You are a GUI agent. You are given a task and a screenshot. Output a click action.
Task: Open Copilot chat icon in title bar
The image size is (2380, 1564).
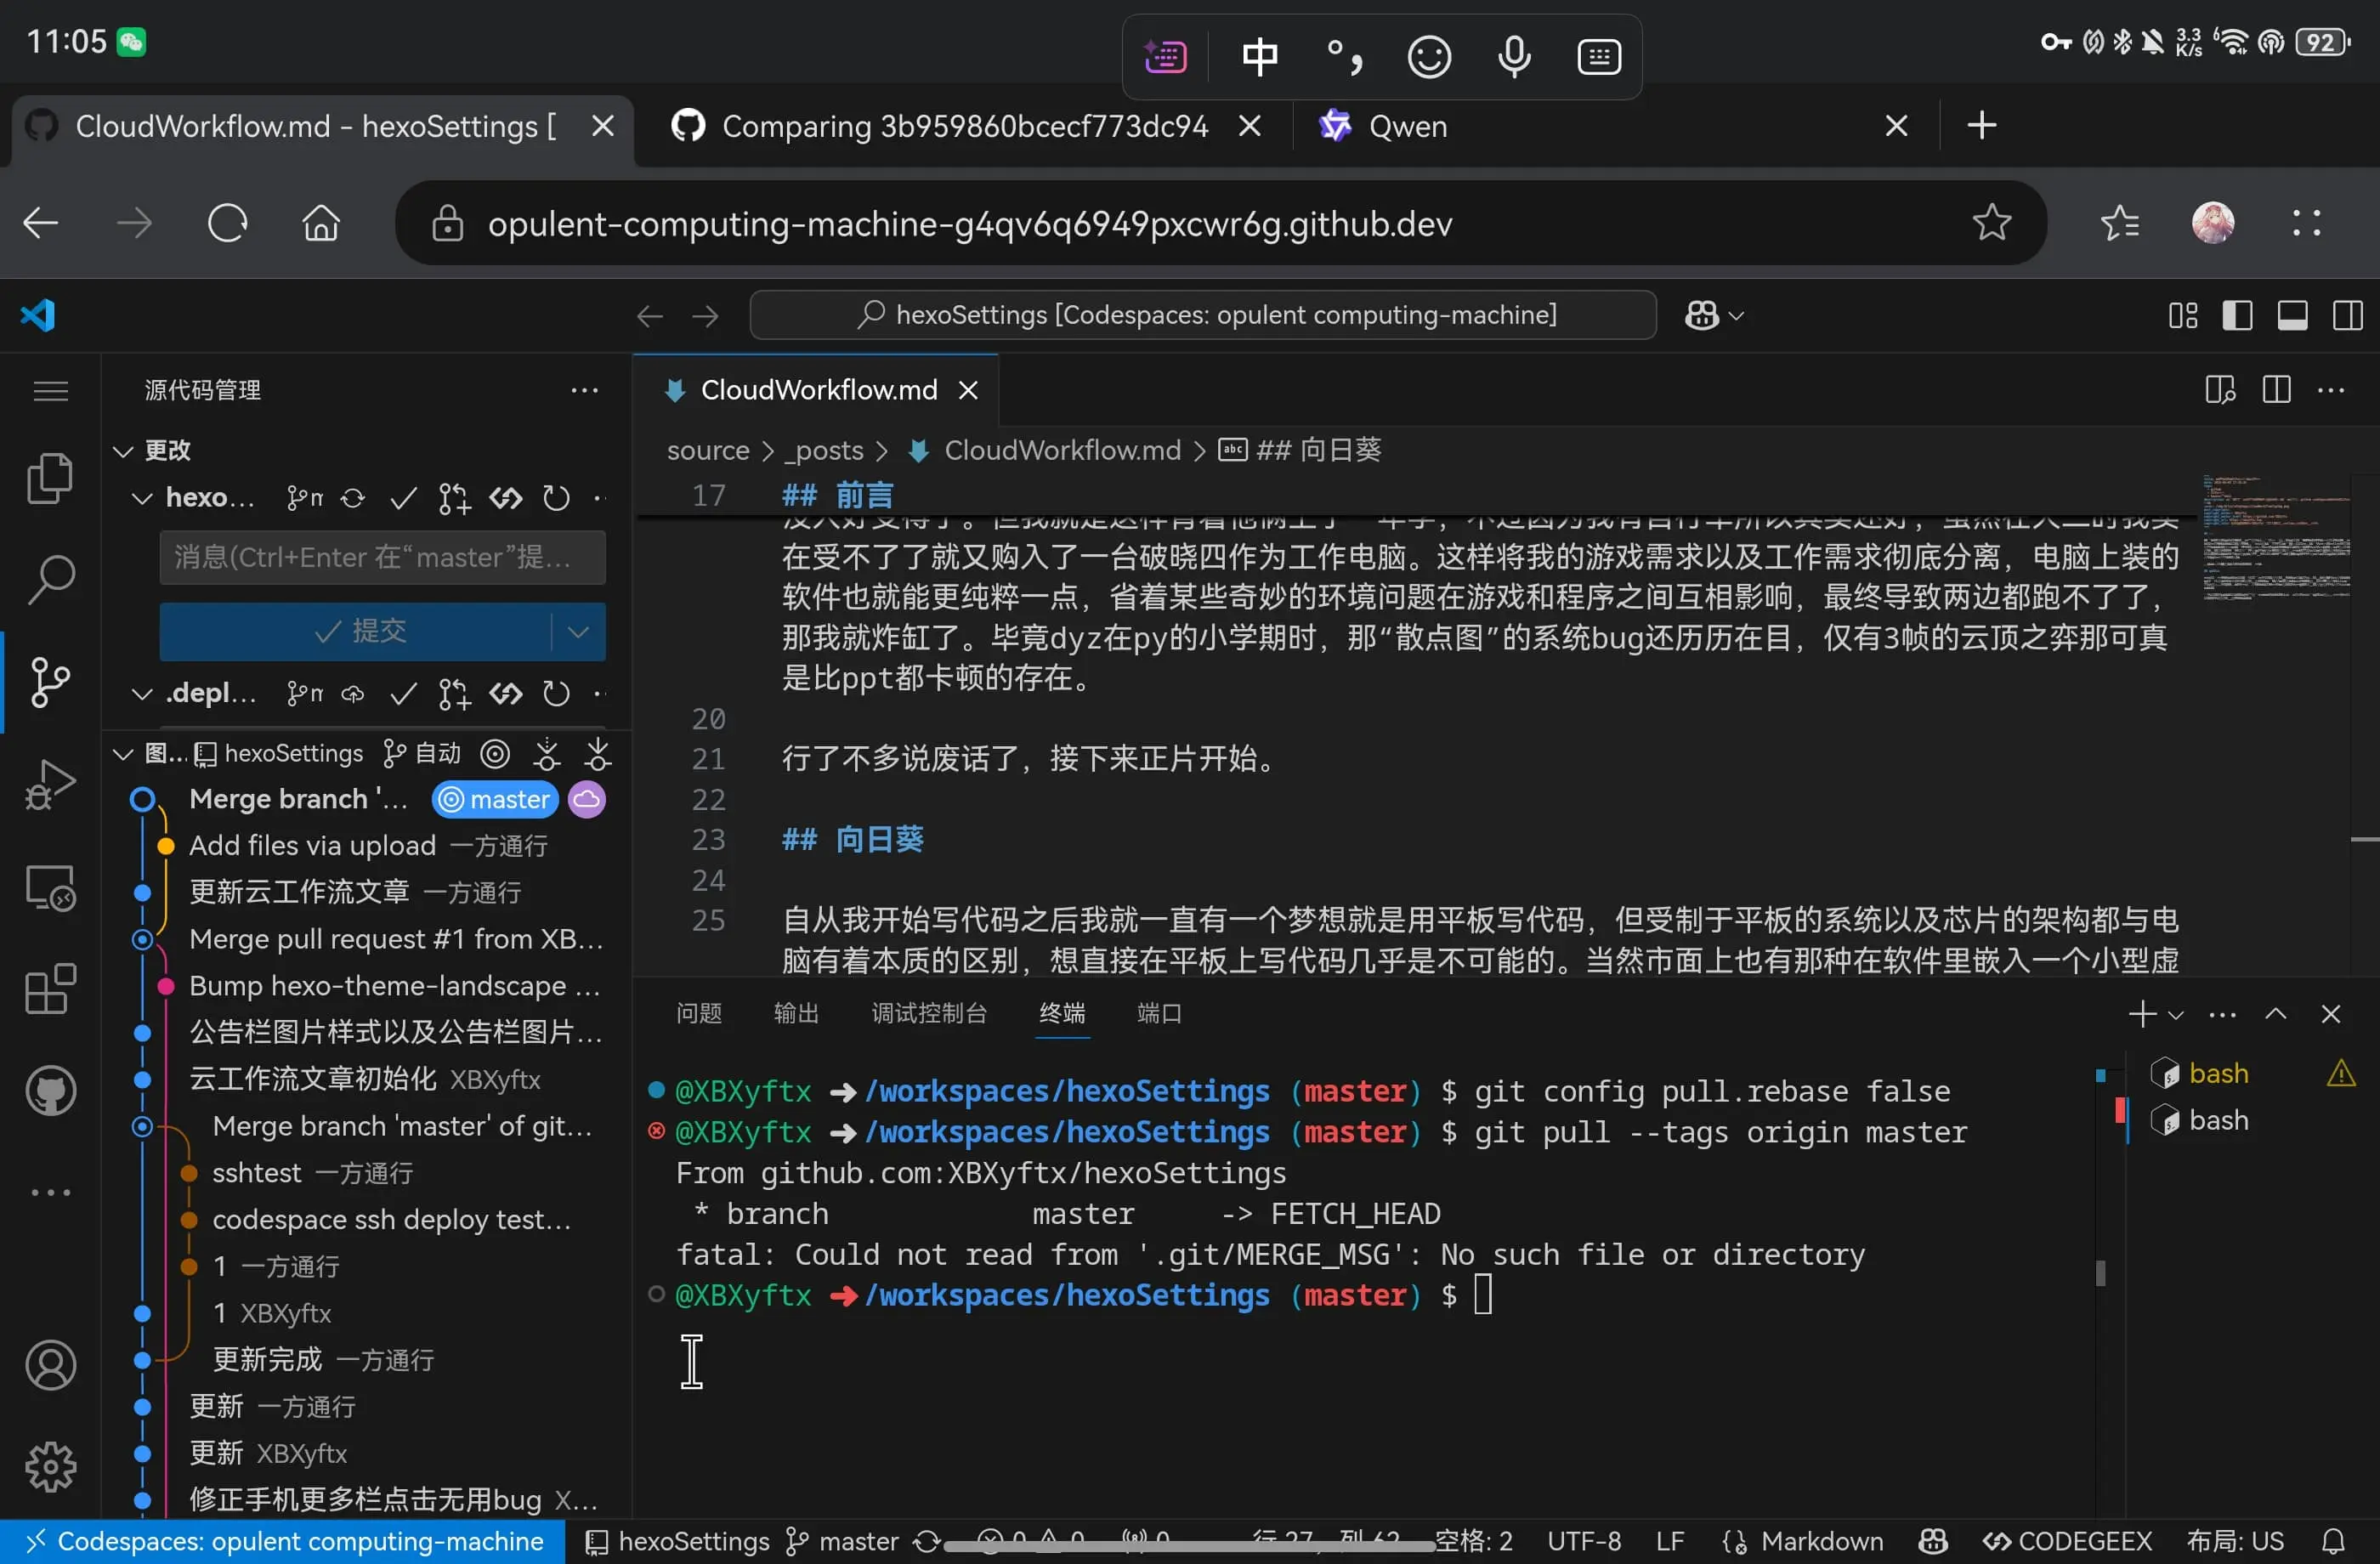(x=1702, y=316)
